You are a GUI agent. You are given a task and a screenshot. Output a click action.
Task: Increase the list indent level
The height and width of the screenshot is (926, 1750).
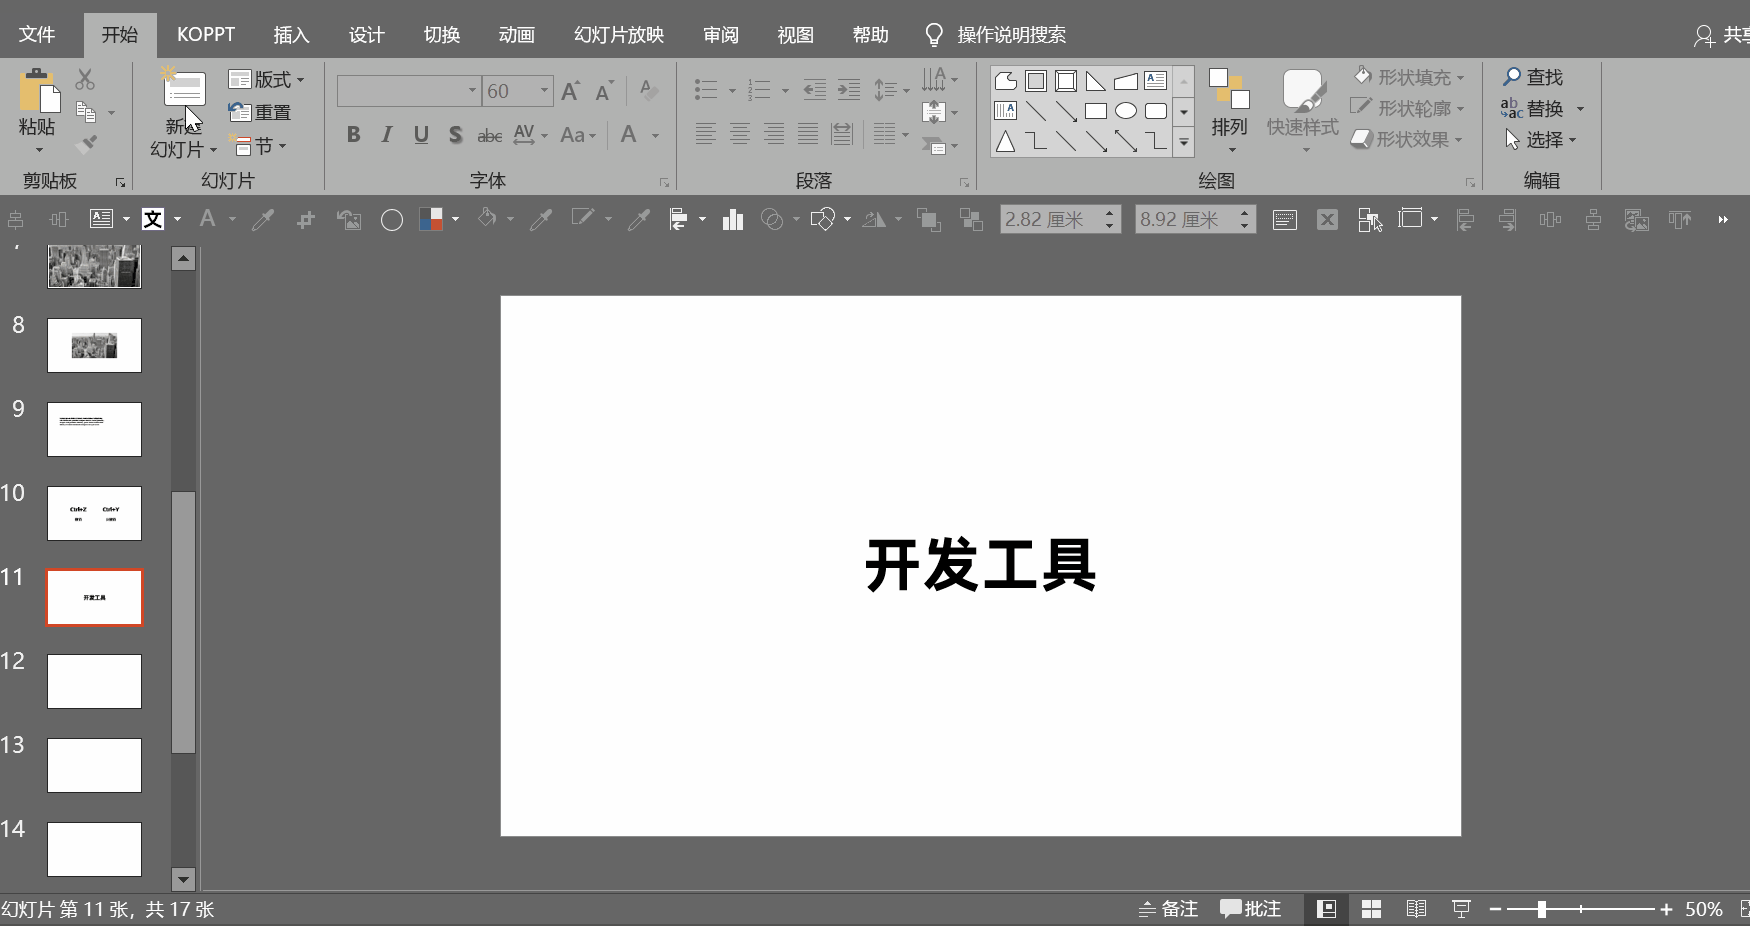tap(849, 91)
